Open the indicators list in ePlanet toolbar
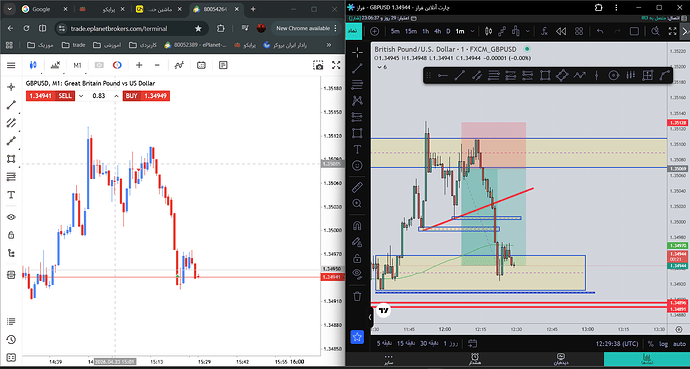 [55, 65]
